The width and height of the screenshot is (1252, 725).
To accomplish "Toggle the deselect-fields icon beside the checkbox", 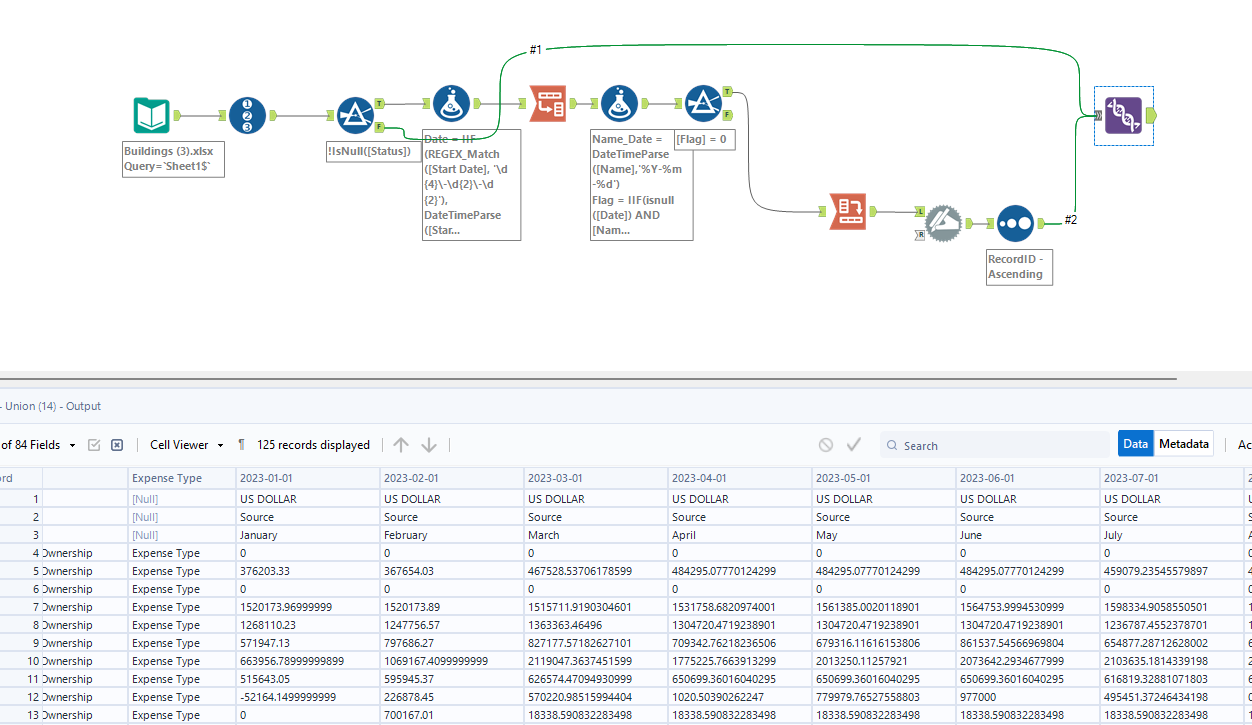I will (117, 445).
